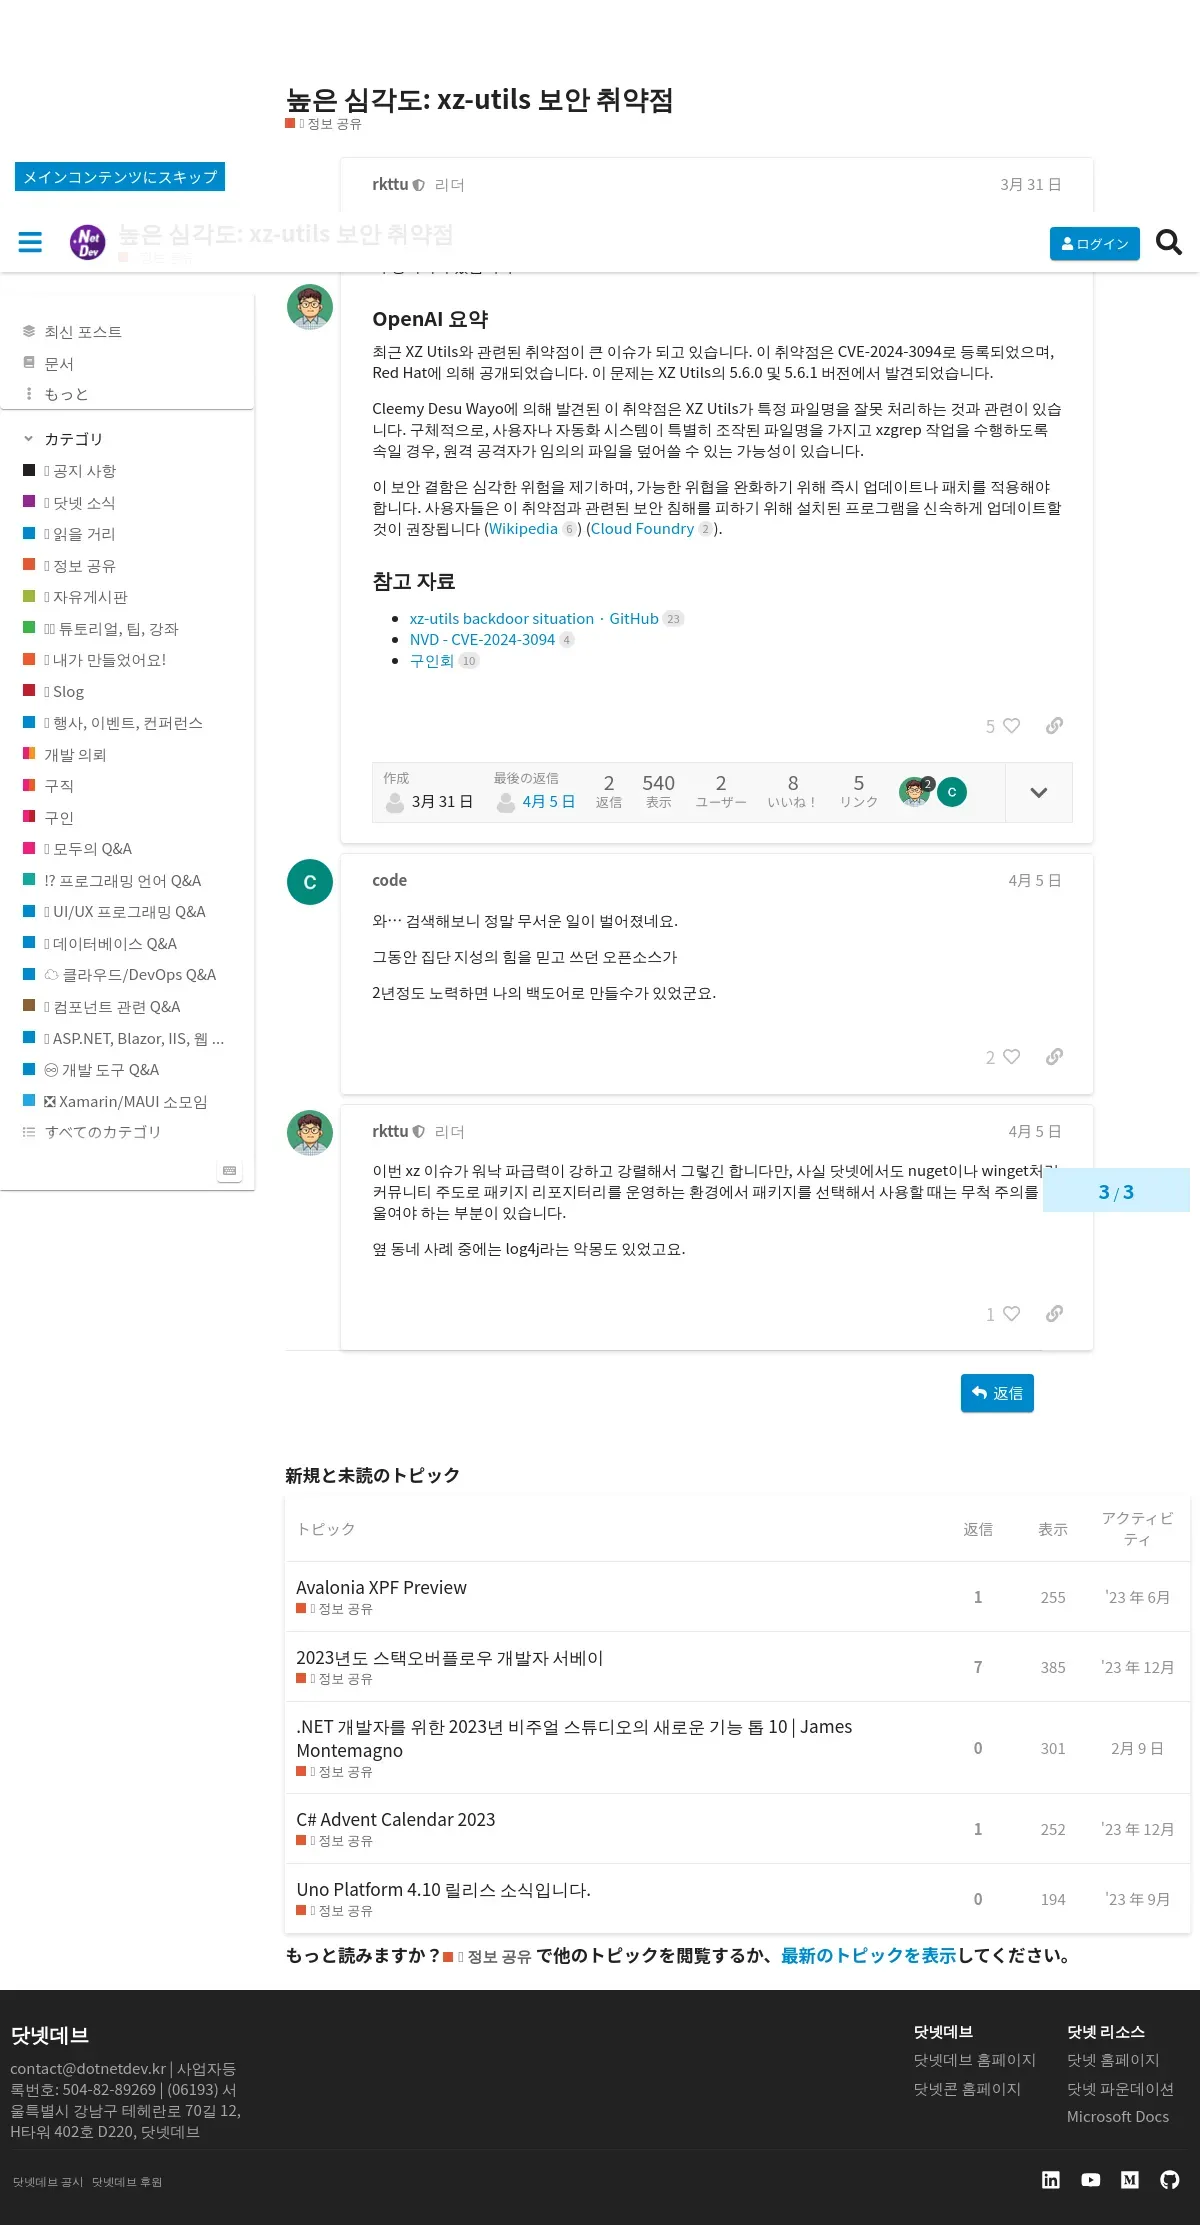The width and height of the screenshot is (1200, 2225).
Task: Open the 구인회 reference link
Action: [x=432, y=661]
